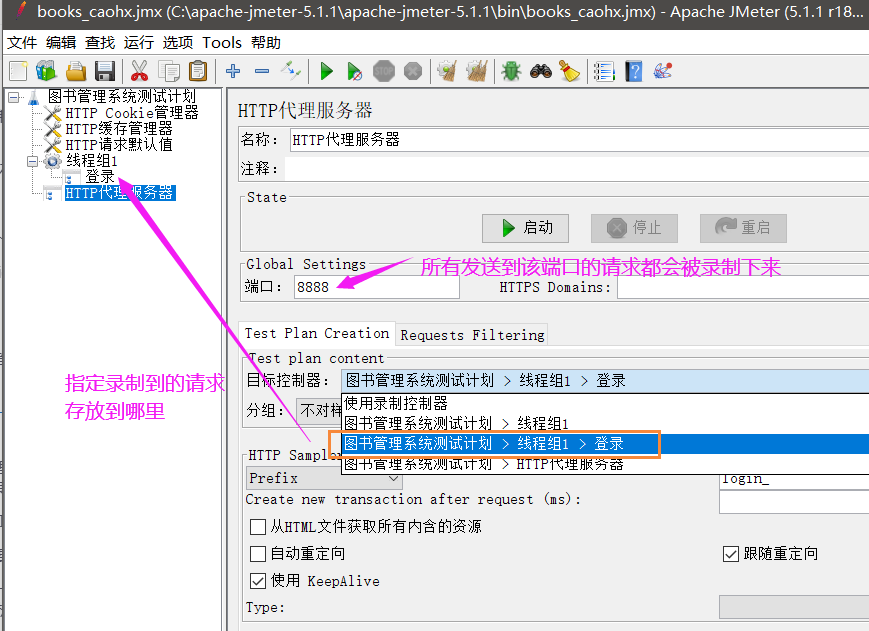Start the test with green play icon
The height and width of the screenshot is (631, 869).
pos(326,71)
